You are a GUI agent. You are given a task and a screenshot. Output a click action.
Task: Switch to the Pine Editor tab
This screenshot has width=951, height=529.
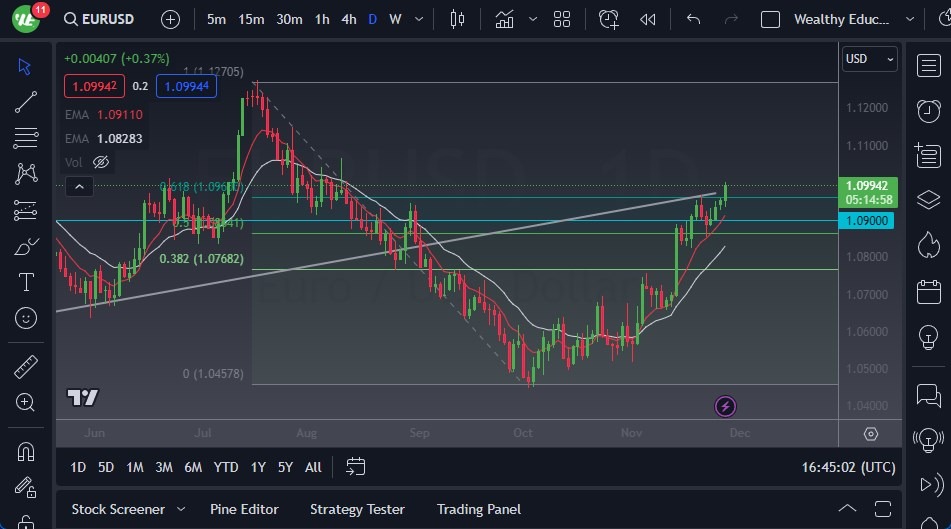pyautogui.click(x=244, y=509)
